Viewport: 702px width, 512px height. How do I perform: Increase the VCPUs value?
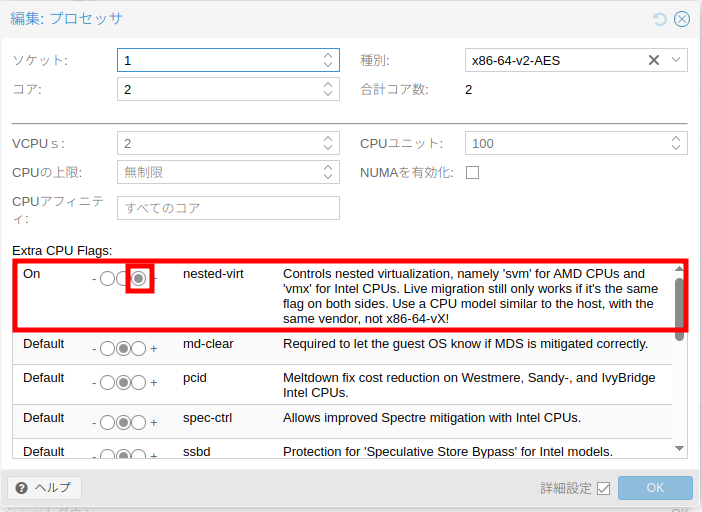pyautogui.click(x=328, y=139)
